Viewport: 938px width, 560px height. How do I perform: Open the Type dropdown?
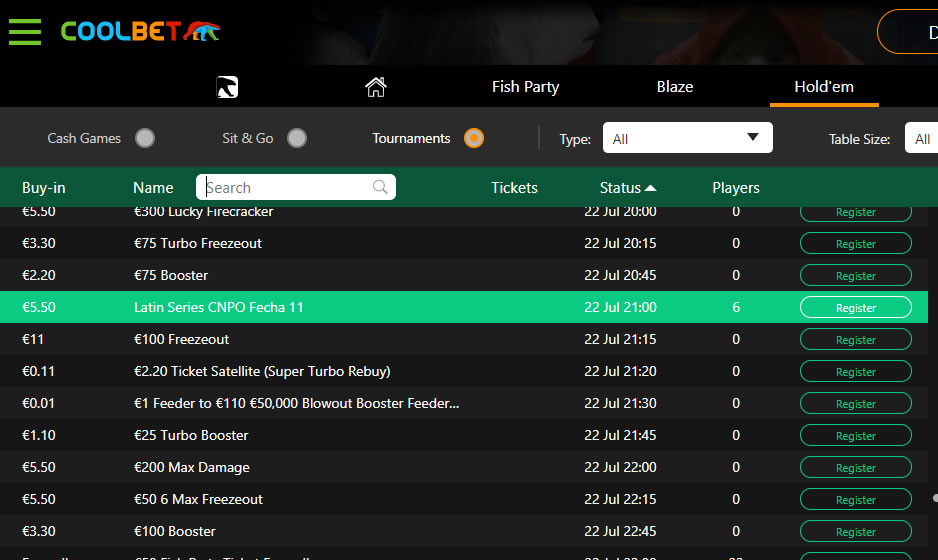686,138
